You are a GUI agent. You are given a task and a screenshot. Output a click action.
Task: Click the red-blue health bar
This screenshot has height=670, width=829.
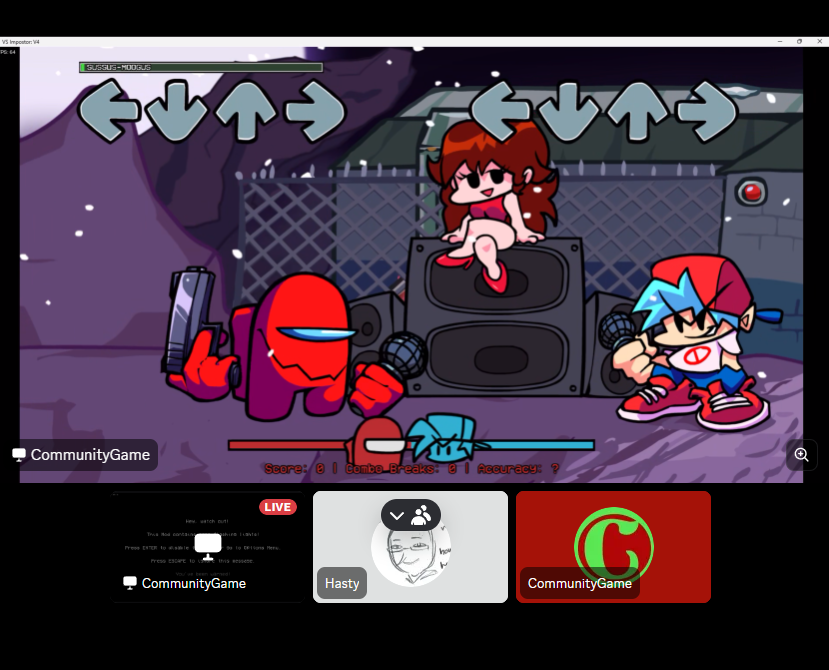[411, 445]
